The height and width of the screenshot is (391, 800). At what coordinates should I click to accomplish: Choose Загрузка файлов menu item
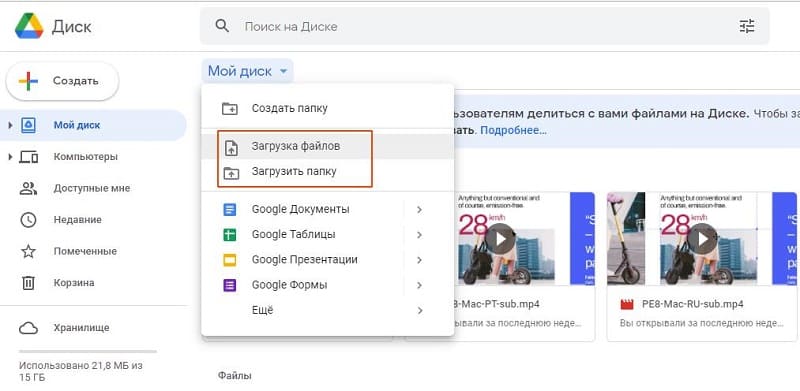tap(328, 146)
